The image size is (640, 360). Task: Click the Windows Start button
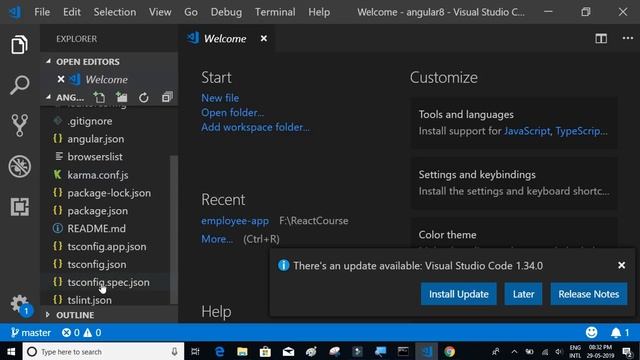tap(11, 351)
